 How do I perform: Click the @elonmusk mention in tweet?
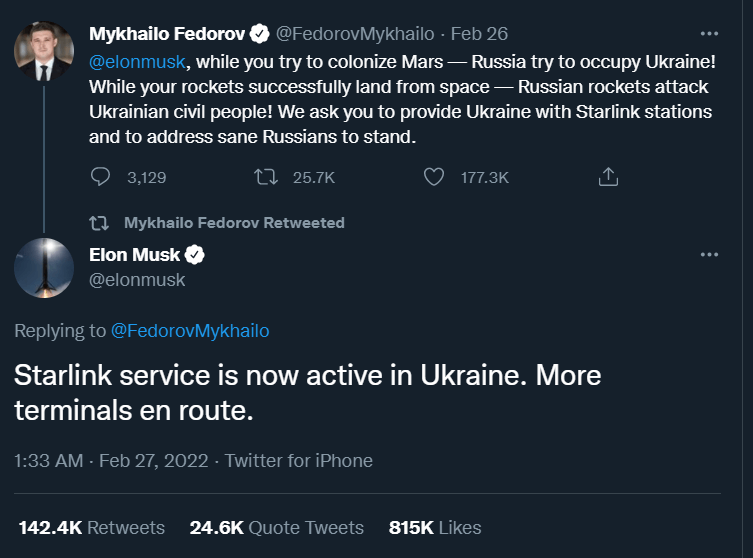(135, 60)
